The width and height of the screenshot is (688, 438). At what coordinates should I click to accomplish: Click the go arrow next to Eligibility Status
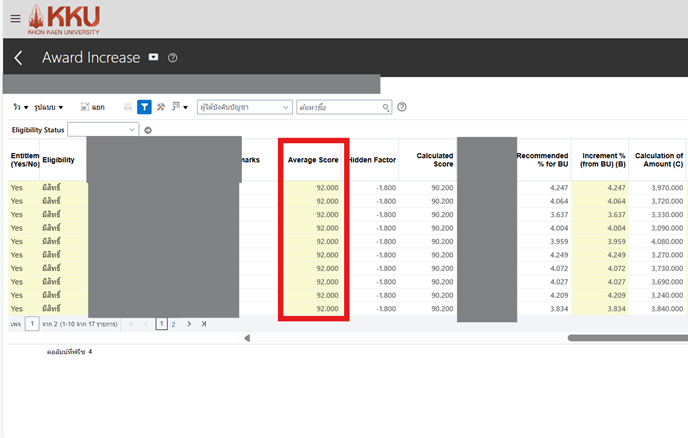(x=148, y=130)
